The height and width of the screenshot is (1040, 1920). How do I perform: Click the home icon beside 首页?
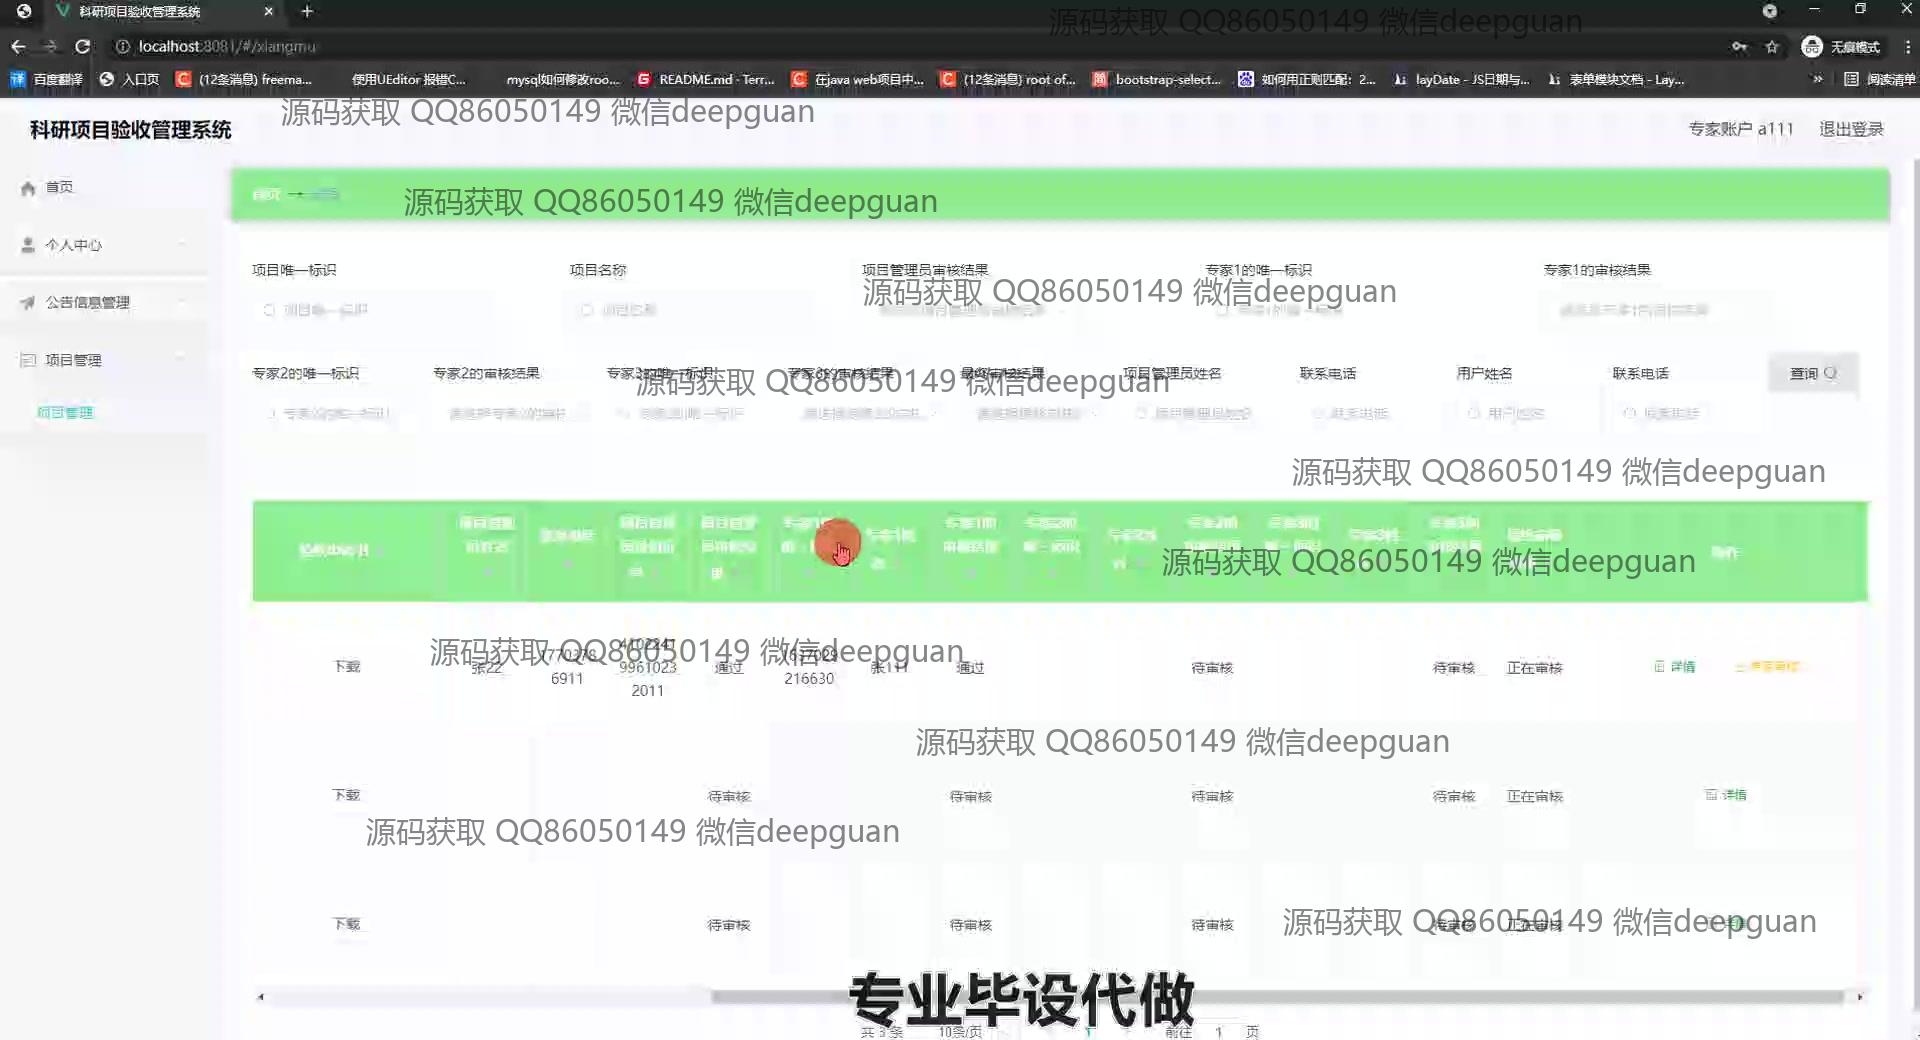click(x=28, y=188)
